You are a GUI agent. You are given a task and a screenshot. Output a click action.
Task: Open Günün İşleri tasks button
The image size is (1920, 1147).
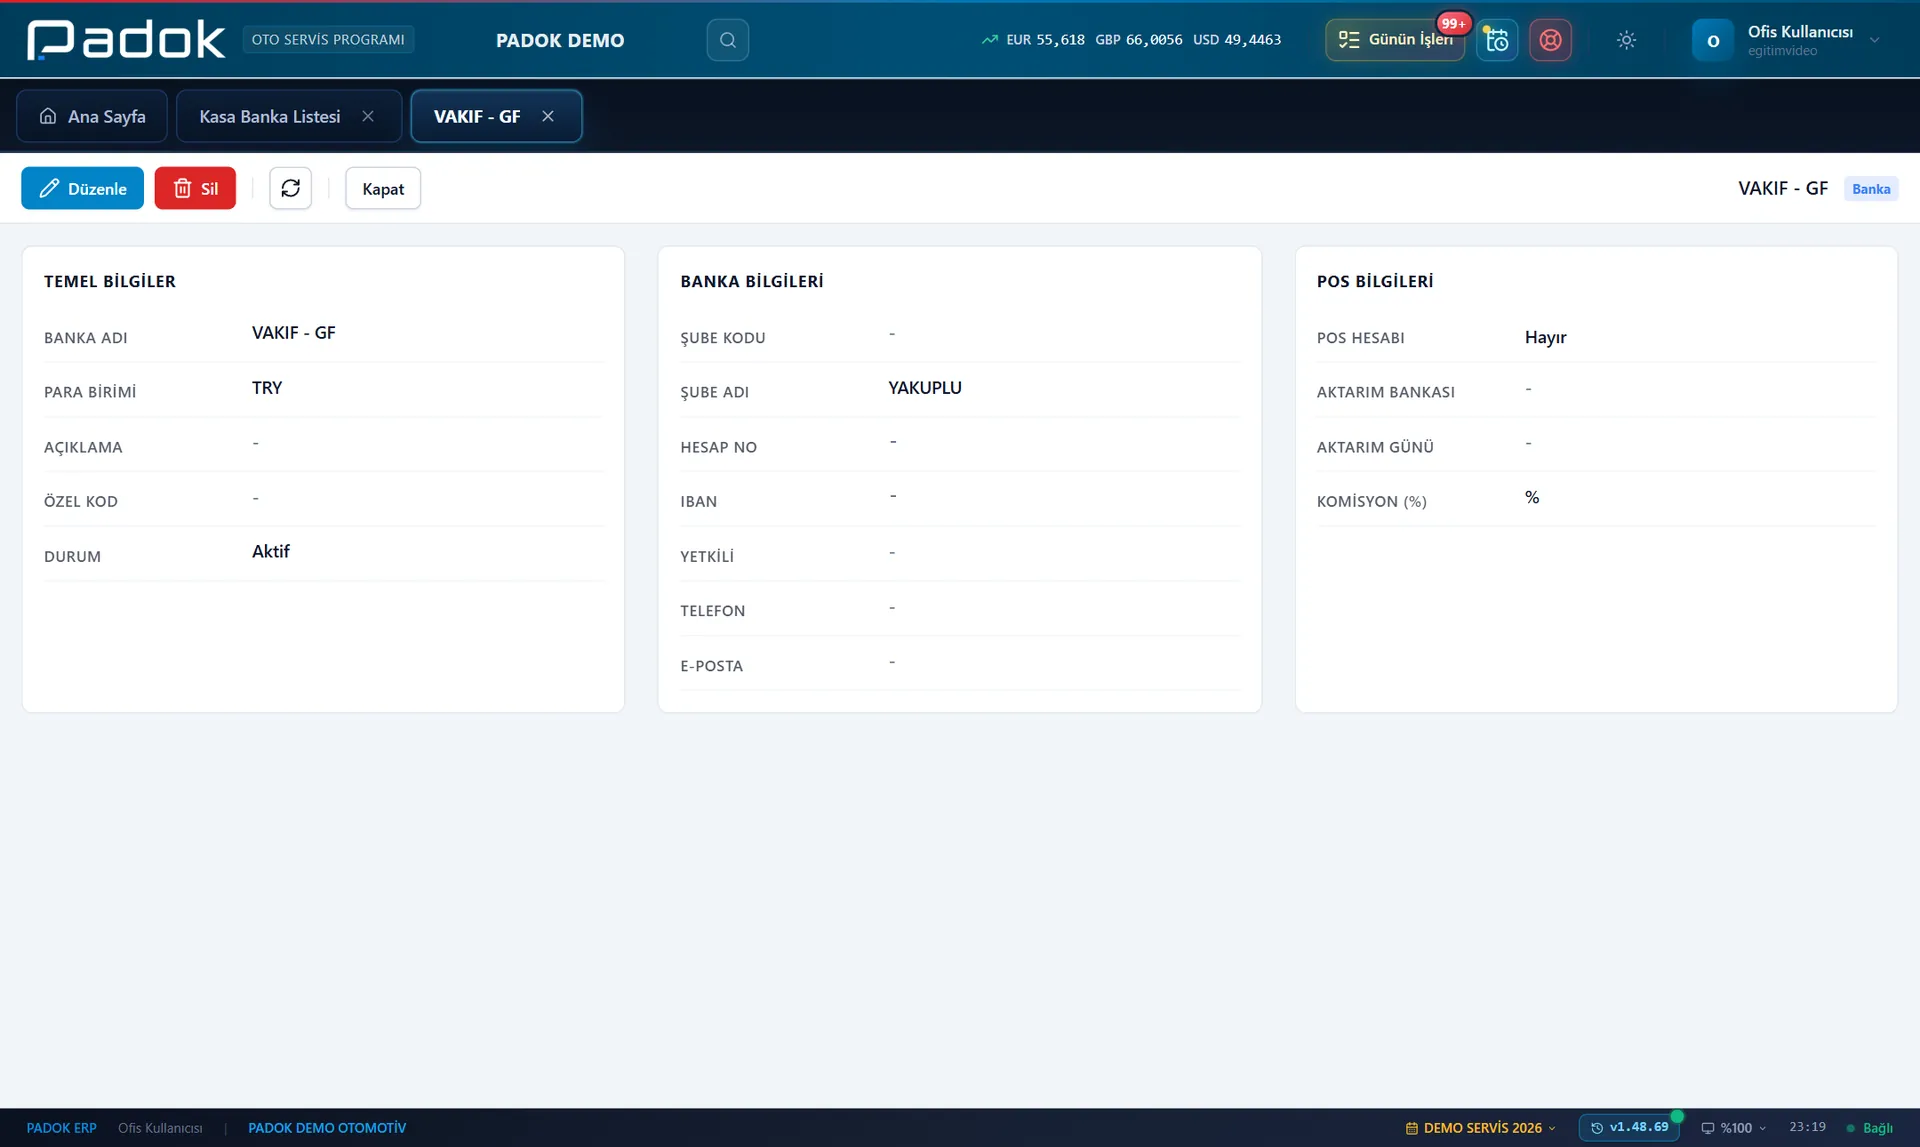tap(1395, 40)
